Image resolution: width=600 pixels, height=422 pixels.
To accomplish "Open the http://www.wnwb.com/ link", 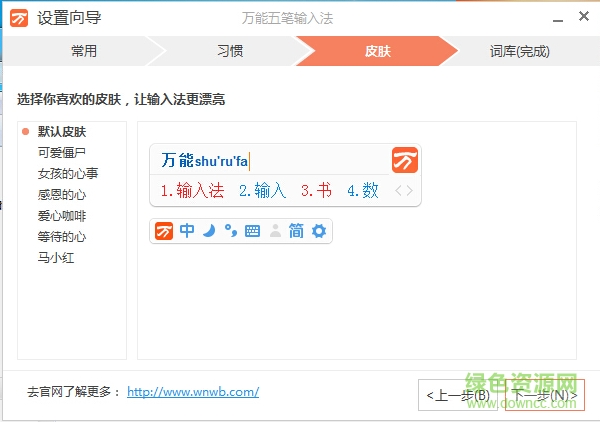I will [193, 392].
